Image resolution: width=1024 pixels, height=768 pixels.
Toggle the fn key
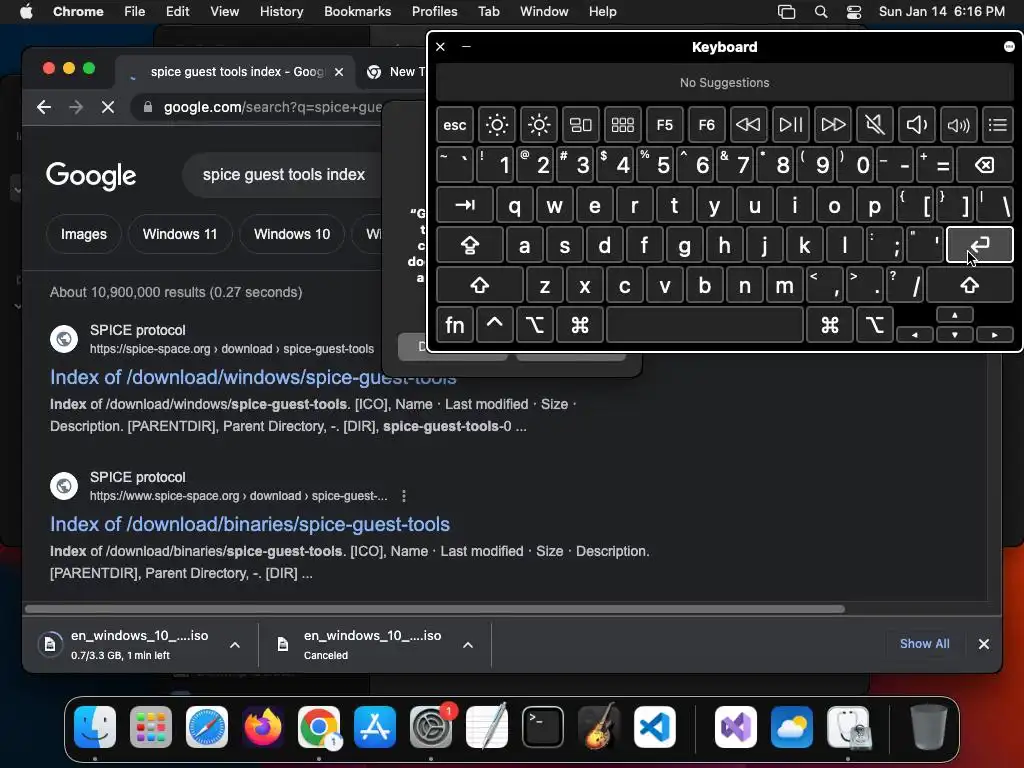tap(455, 325)
